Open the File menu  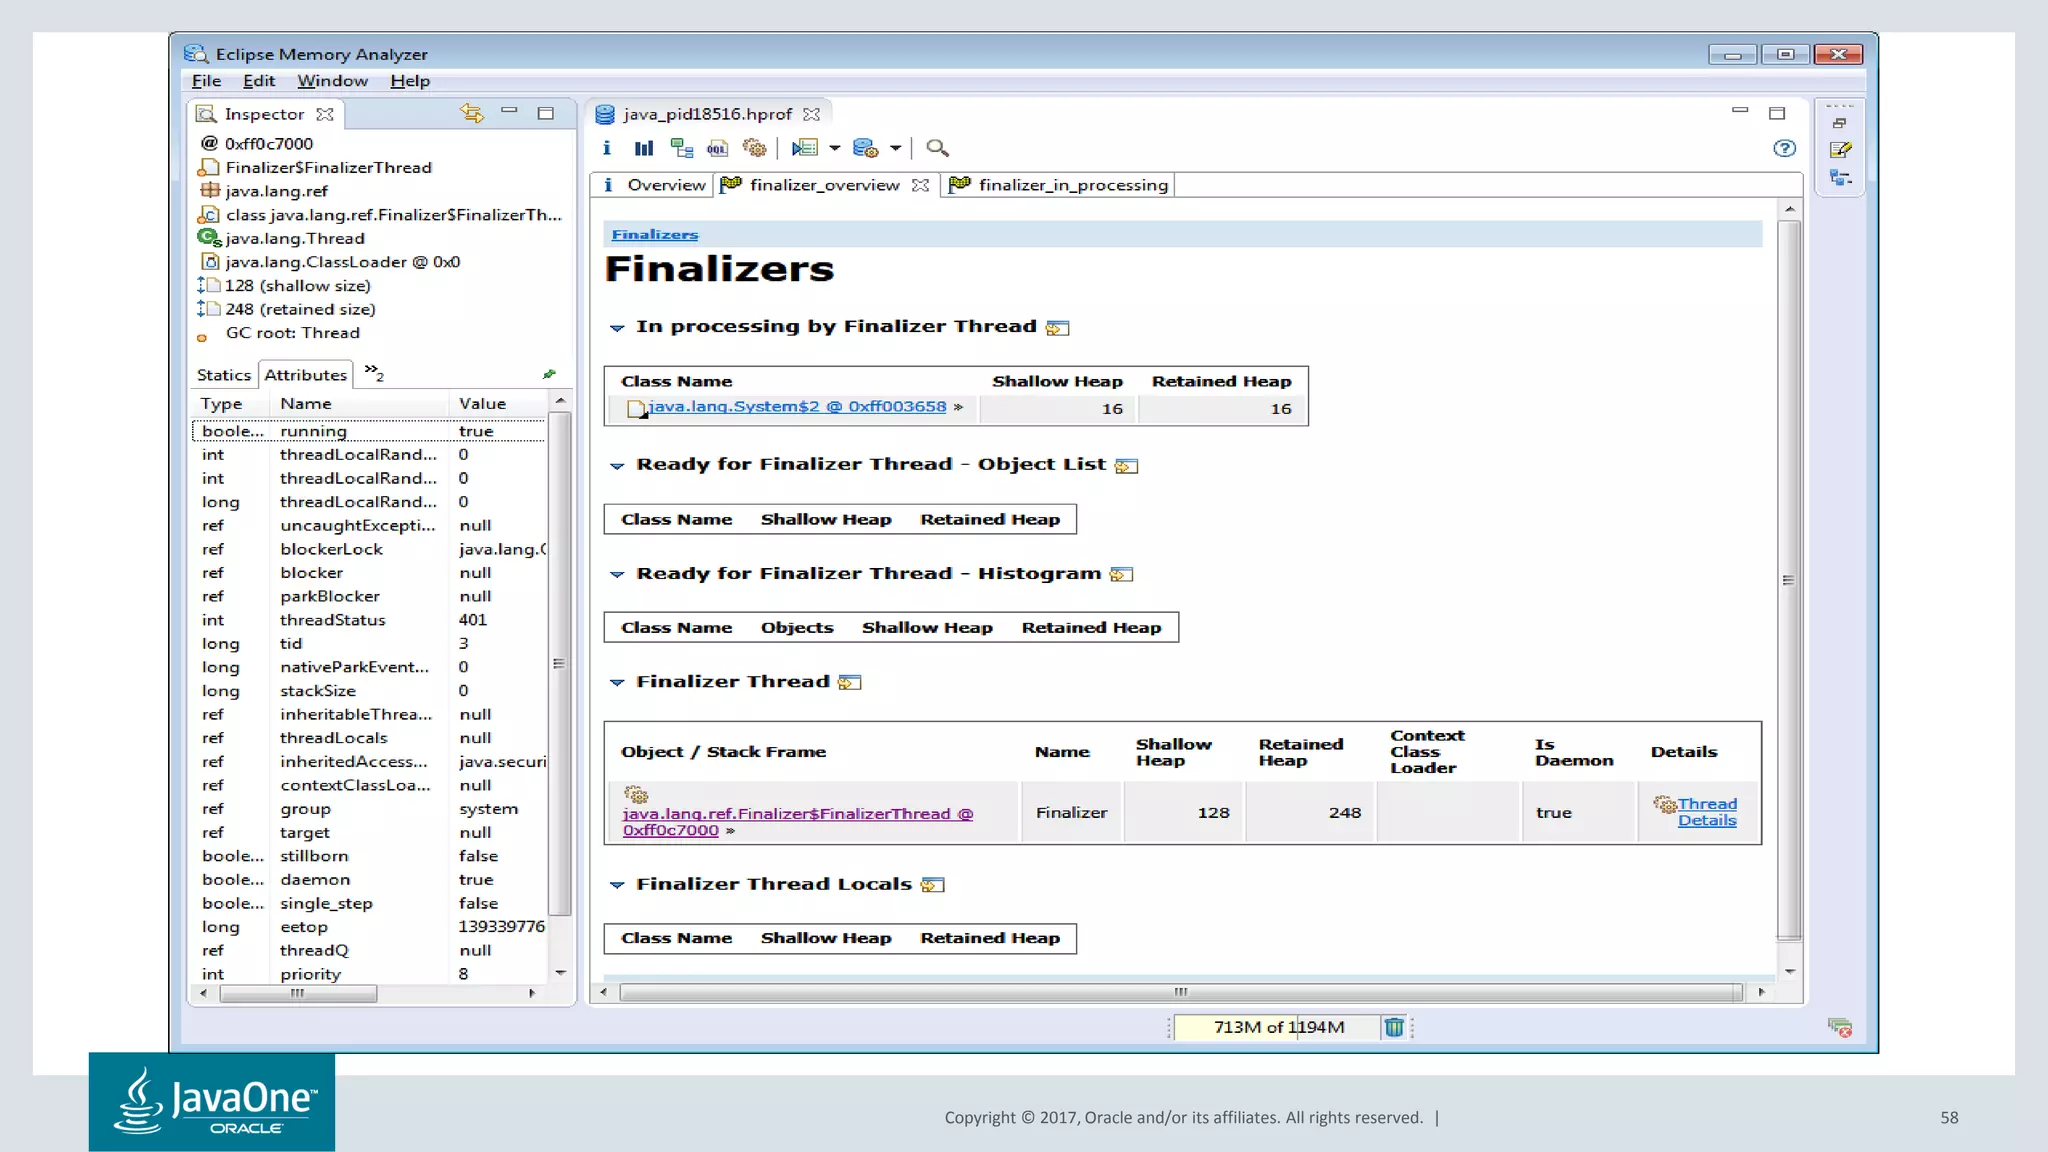(206, 81)
